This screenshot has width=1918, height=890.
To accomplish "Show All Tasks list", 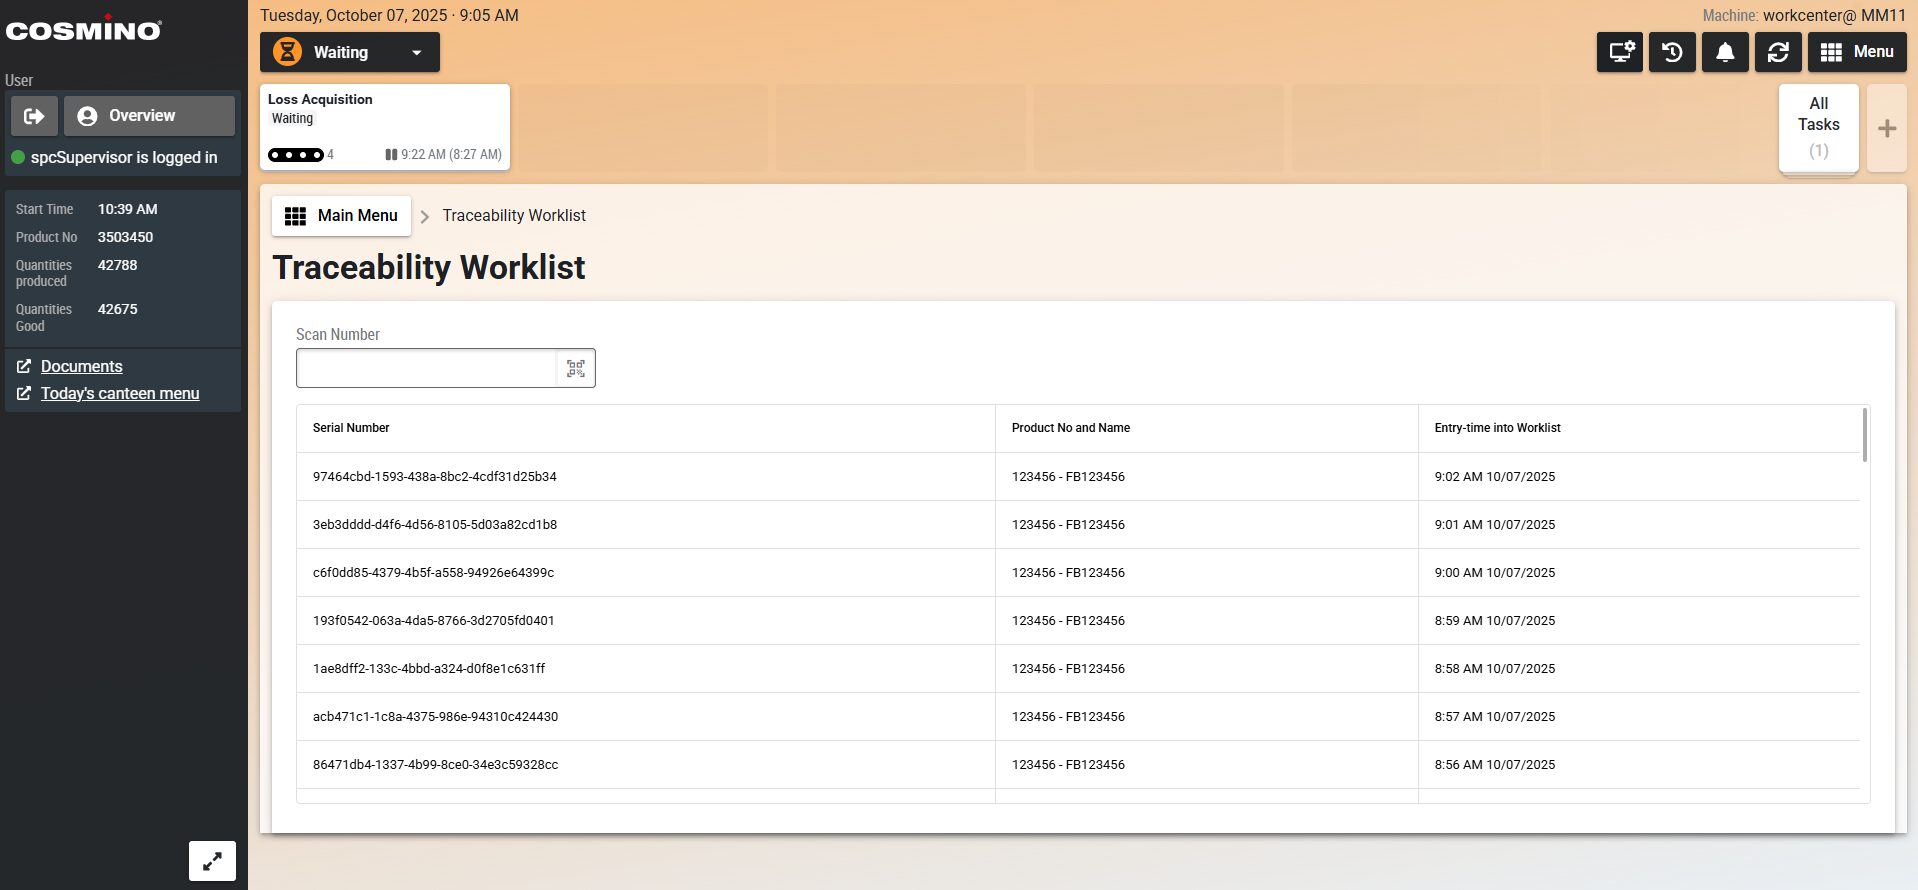I will coord(1818,127).
